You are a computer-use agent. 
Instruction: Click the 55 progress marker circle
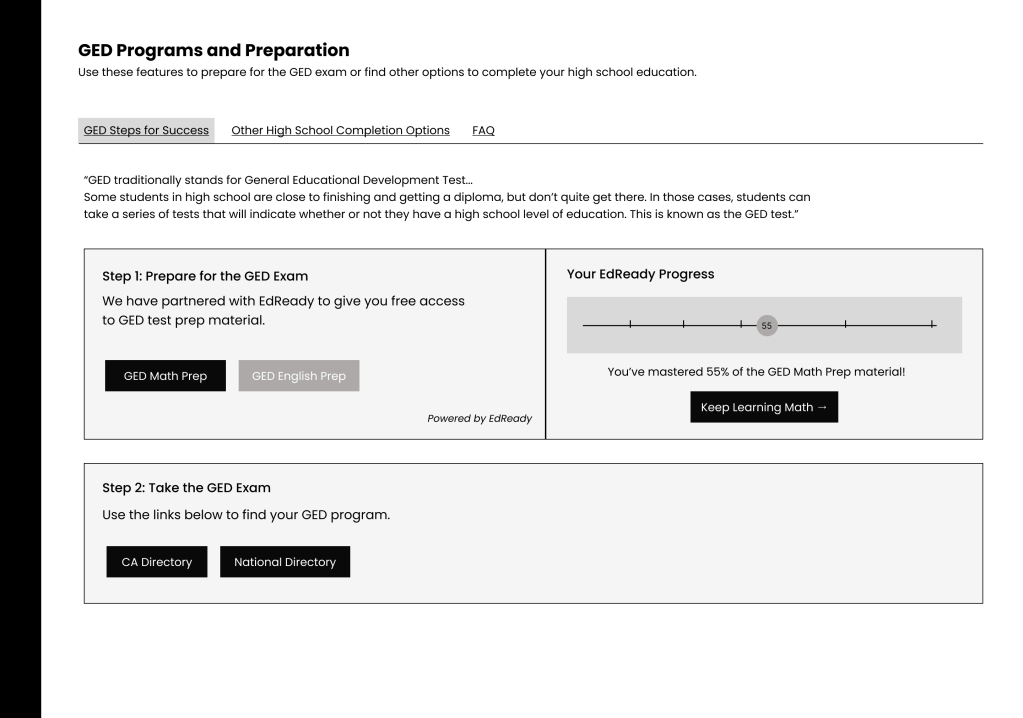766,325
